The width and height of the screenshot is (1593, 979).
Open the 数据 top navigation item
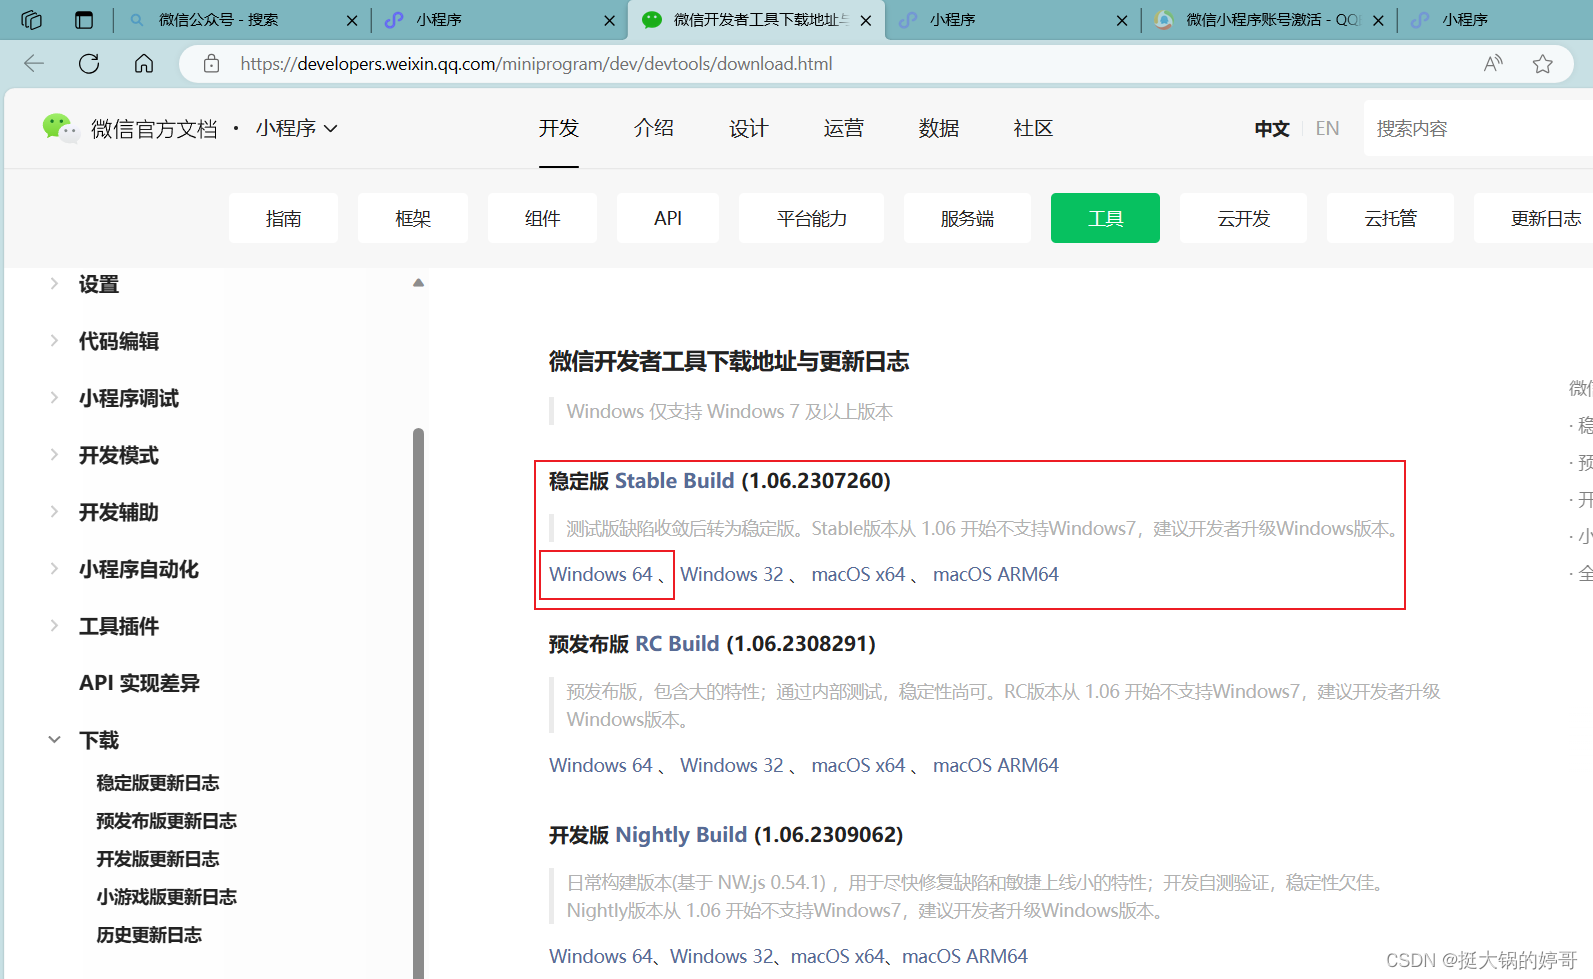tap(939, 128)
